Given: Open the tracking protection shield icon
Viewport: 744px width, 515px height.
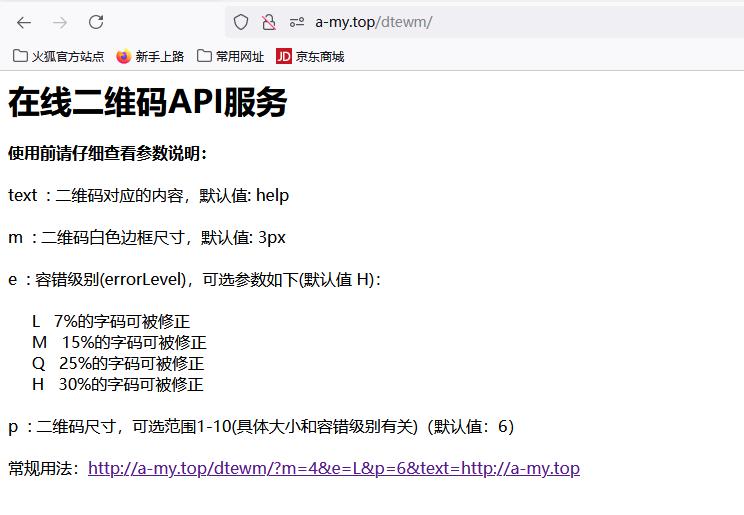Looking at the screenshot, I should click(x=241, y=22).
